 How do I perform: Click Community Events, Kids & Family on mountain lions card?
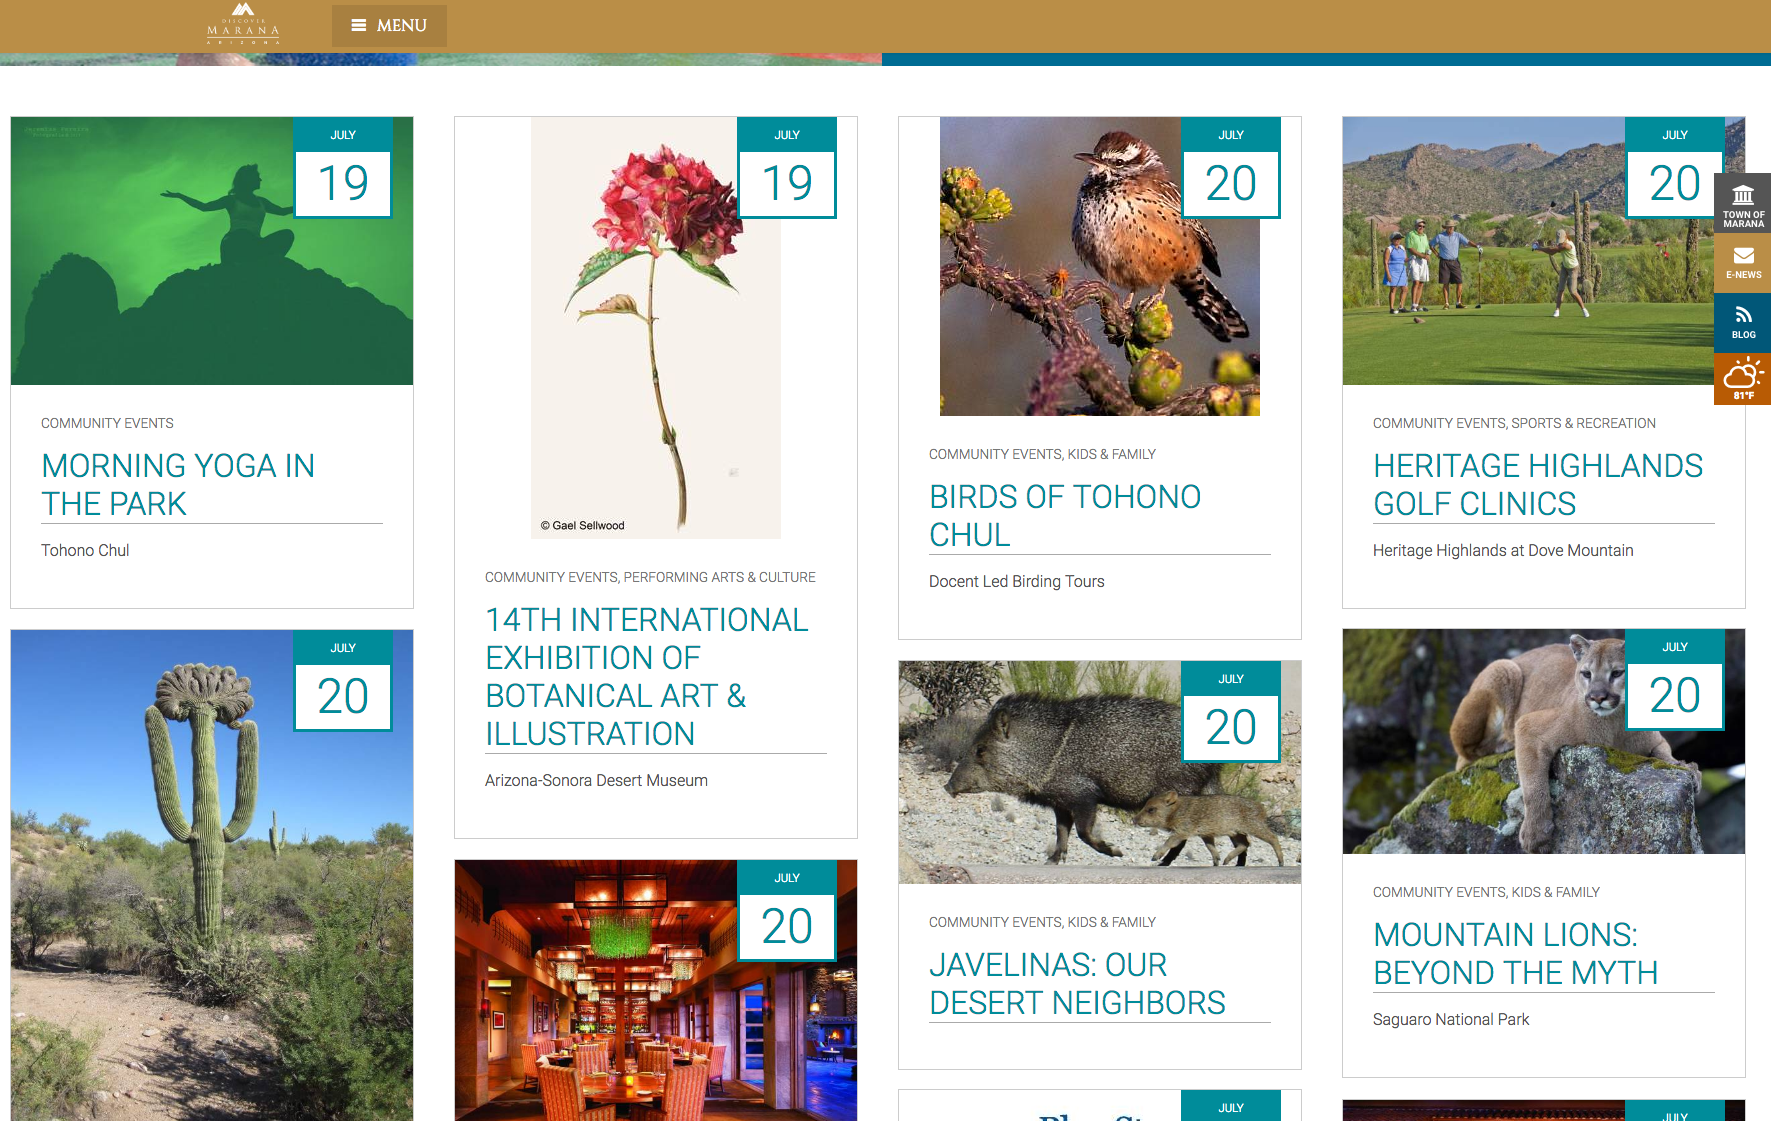tap(1486, 893)
